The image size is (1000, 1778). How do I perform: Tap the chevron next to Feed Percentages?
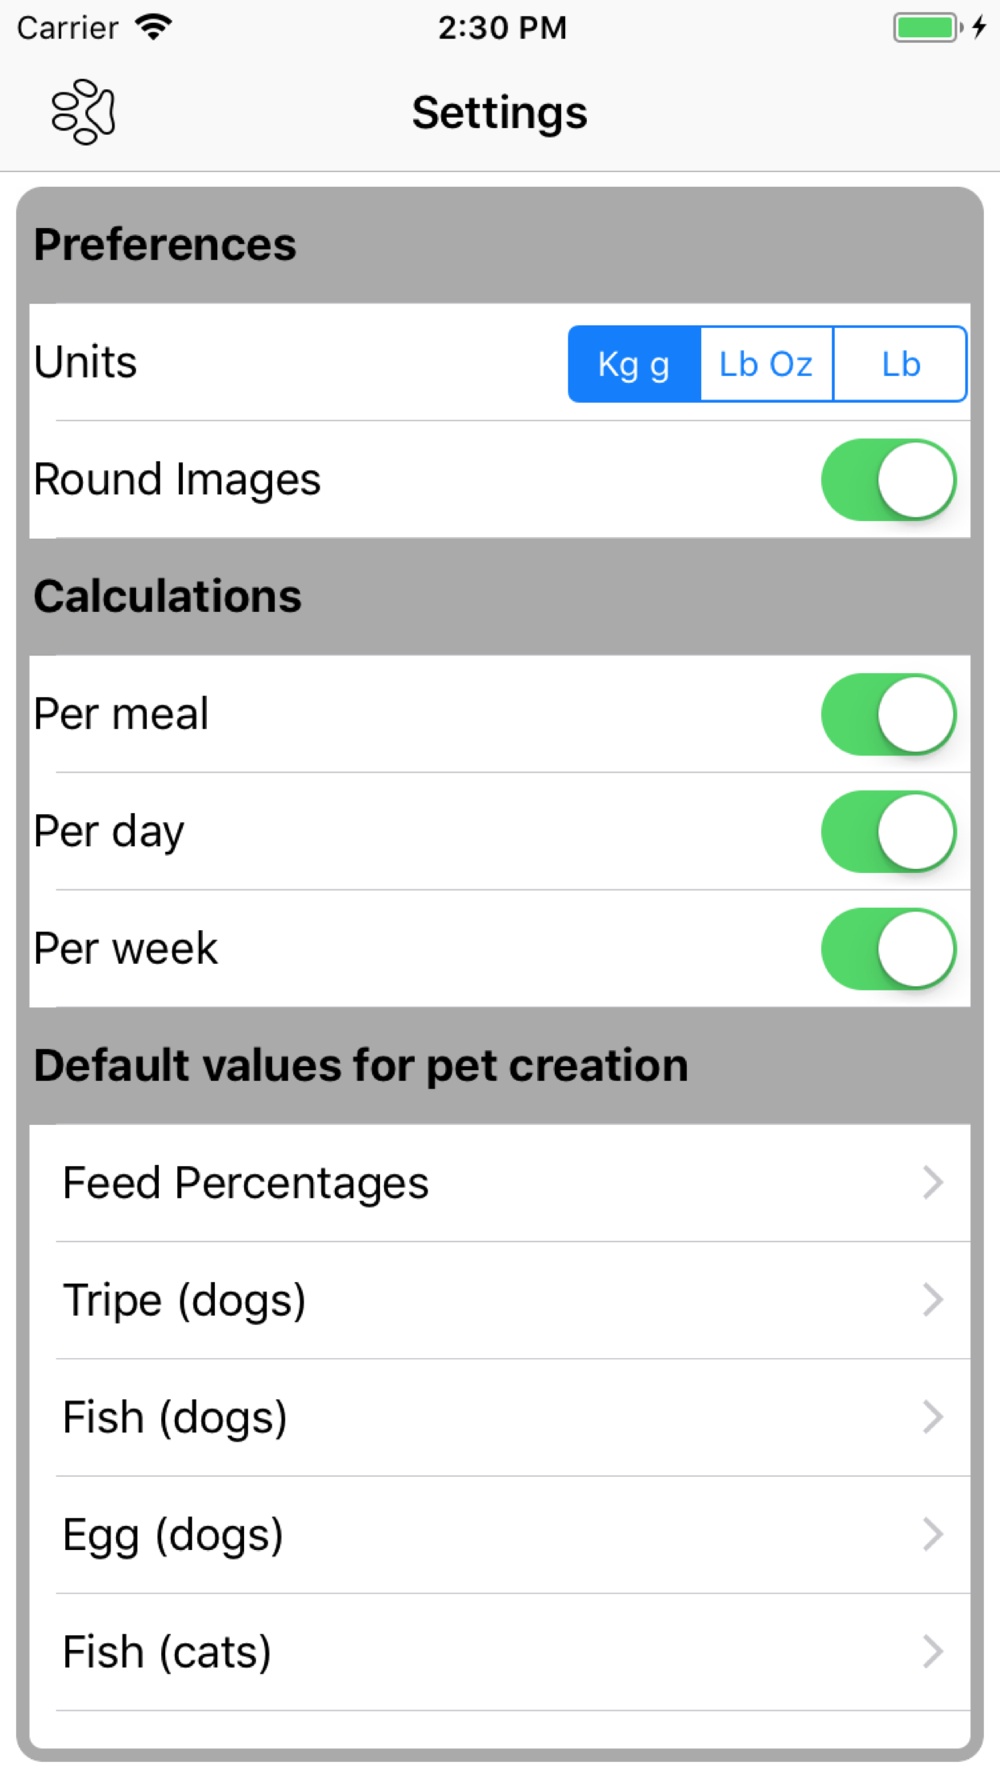[x=932, y=1183]
